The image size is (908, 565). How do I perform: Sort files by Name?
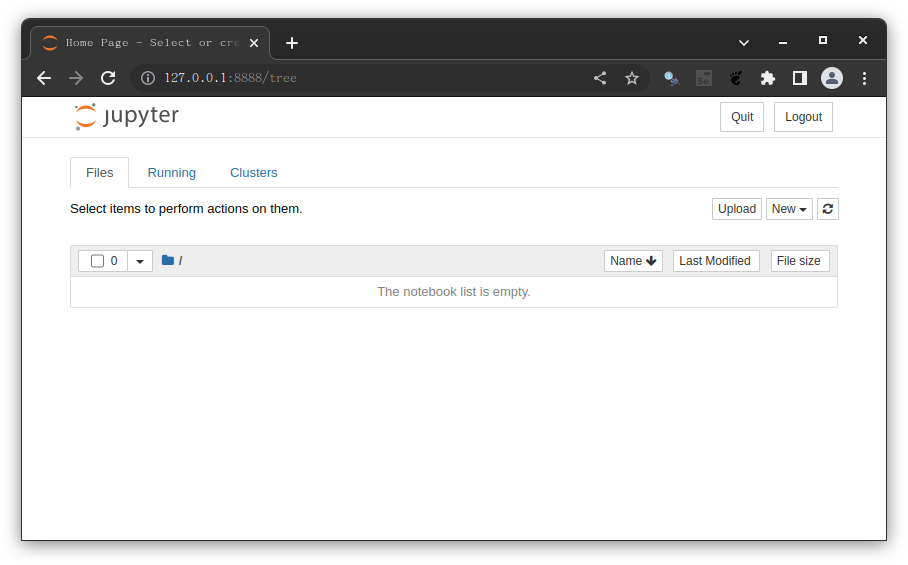click(633, 261)
